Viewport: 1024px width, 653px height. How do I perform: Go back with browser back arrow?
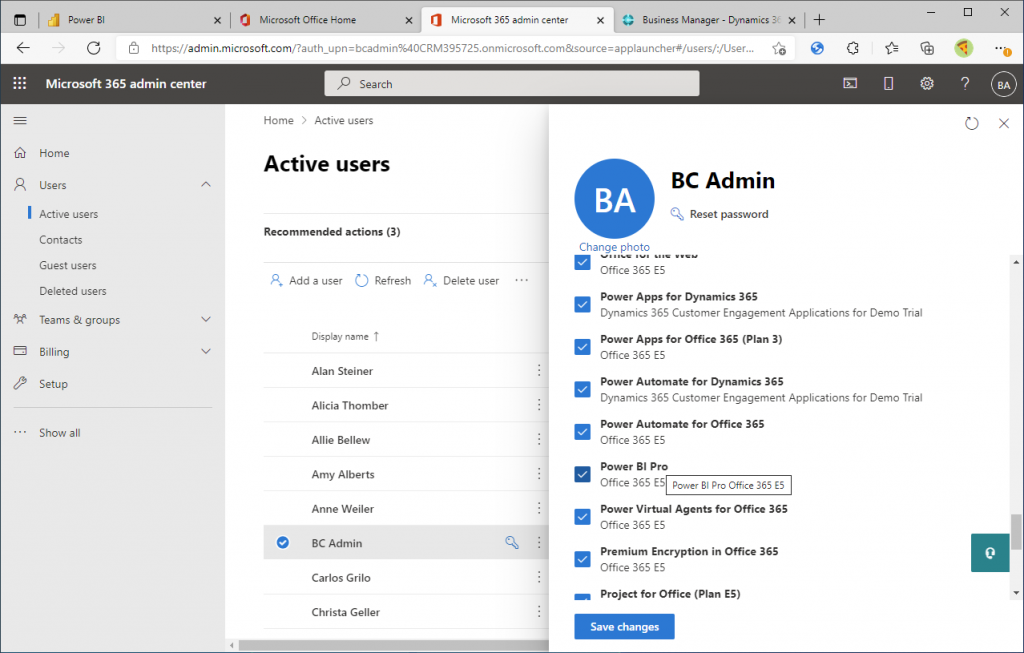tap(24, 48)
